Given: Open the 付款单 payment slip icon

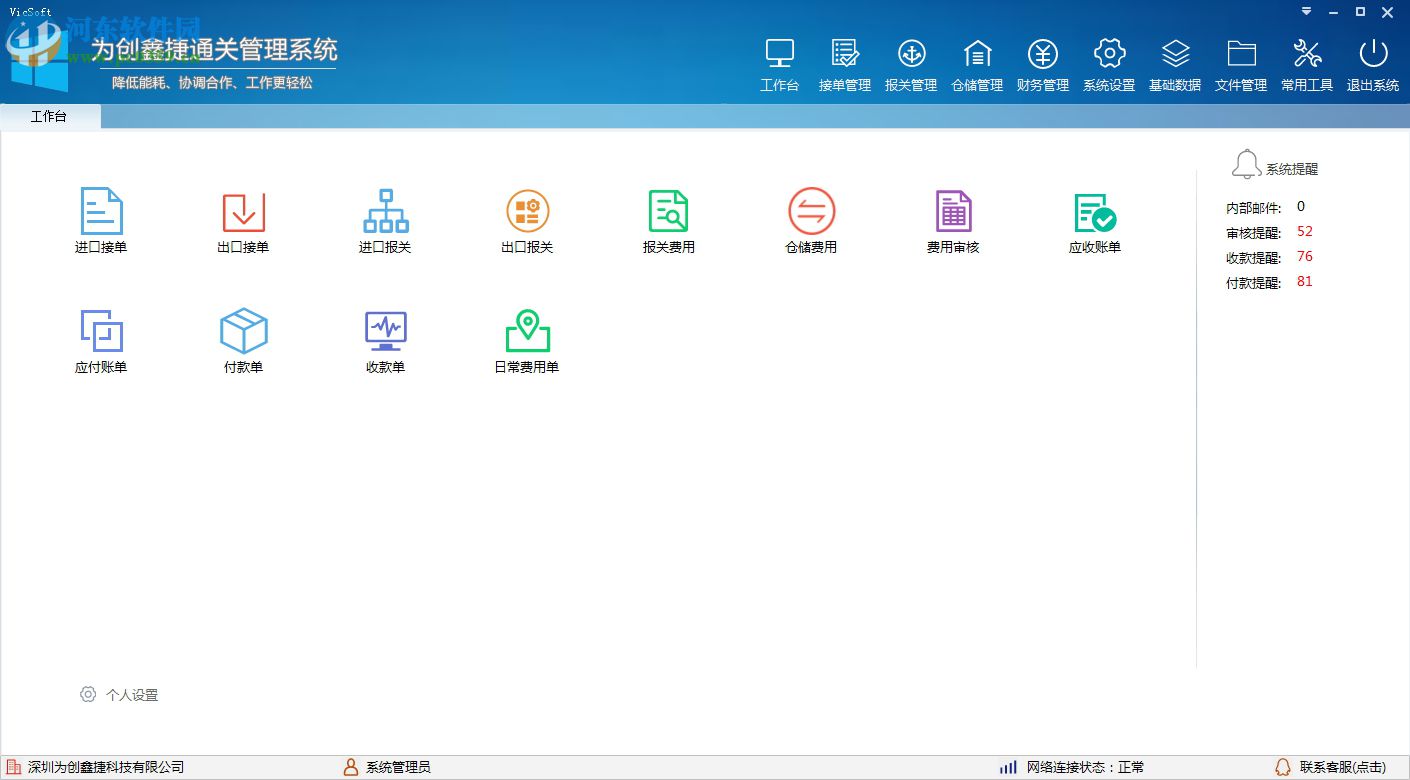Looking at the screenshot, I should 243,331.
